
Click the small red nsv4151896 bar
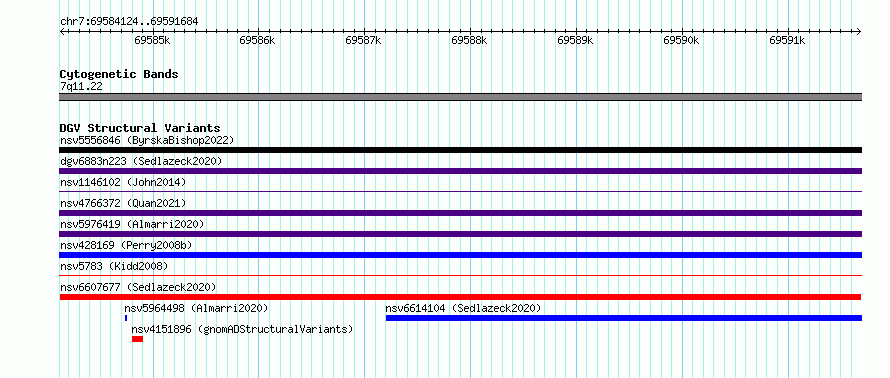(137, 339)
